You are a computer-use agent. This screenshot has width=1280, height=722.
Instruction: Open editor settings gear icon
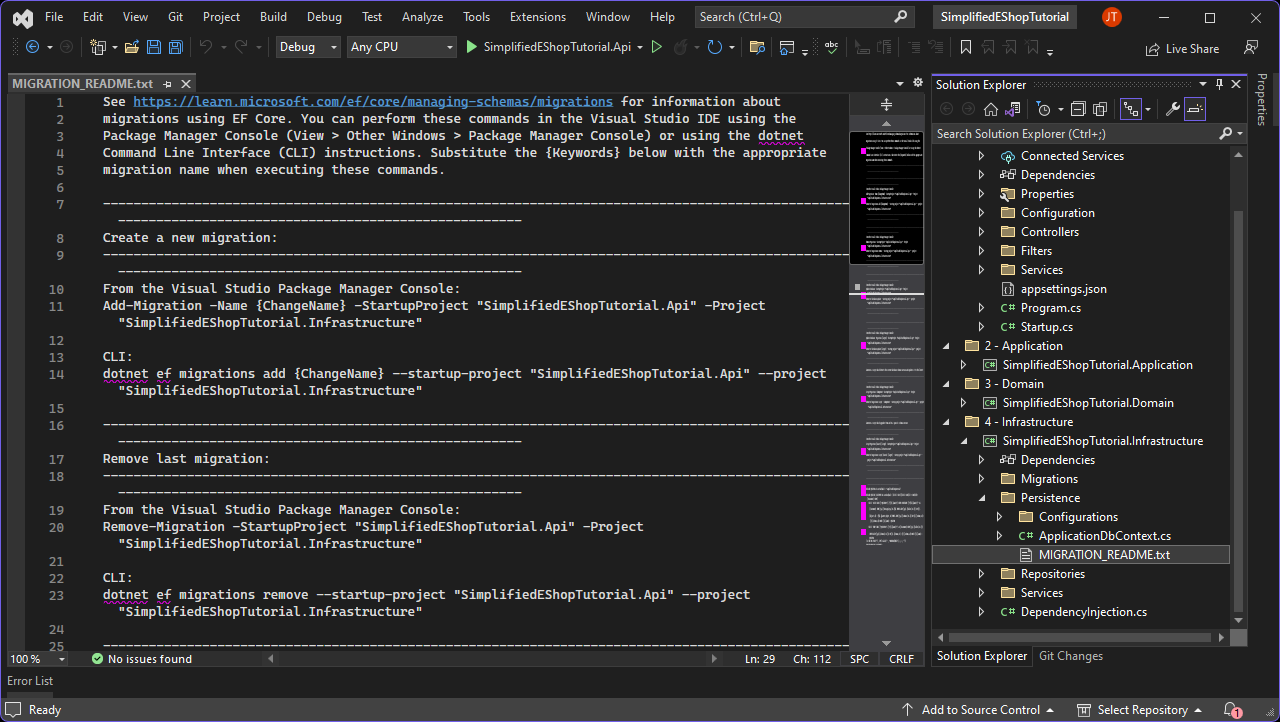(x=917, y=83)
